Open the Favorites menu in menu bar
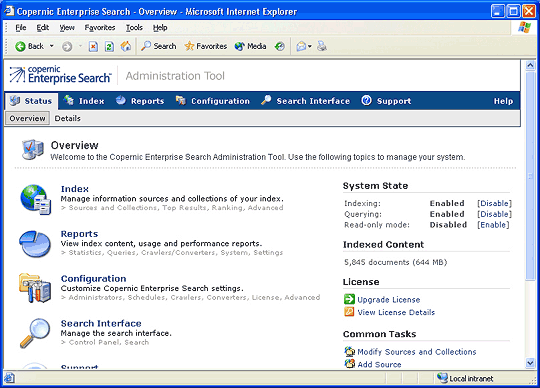 click(100, 28)
